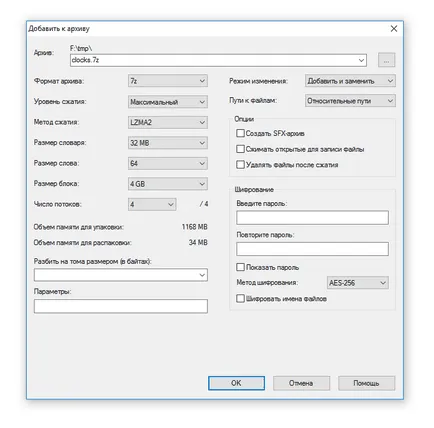The height and width of the screenshot is (428, 434).
Task: Expand the Уровень сжатия dropdown
Action: pyautogui.click(x=168, y=102)
